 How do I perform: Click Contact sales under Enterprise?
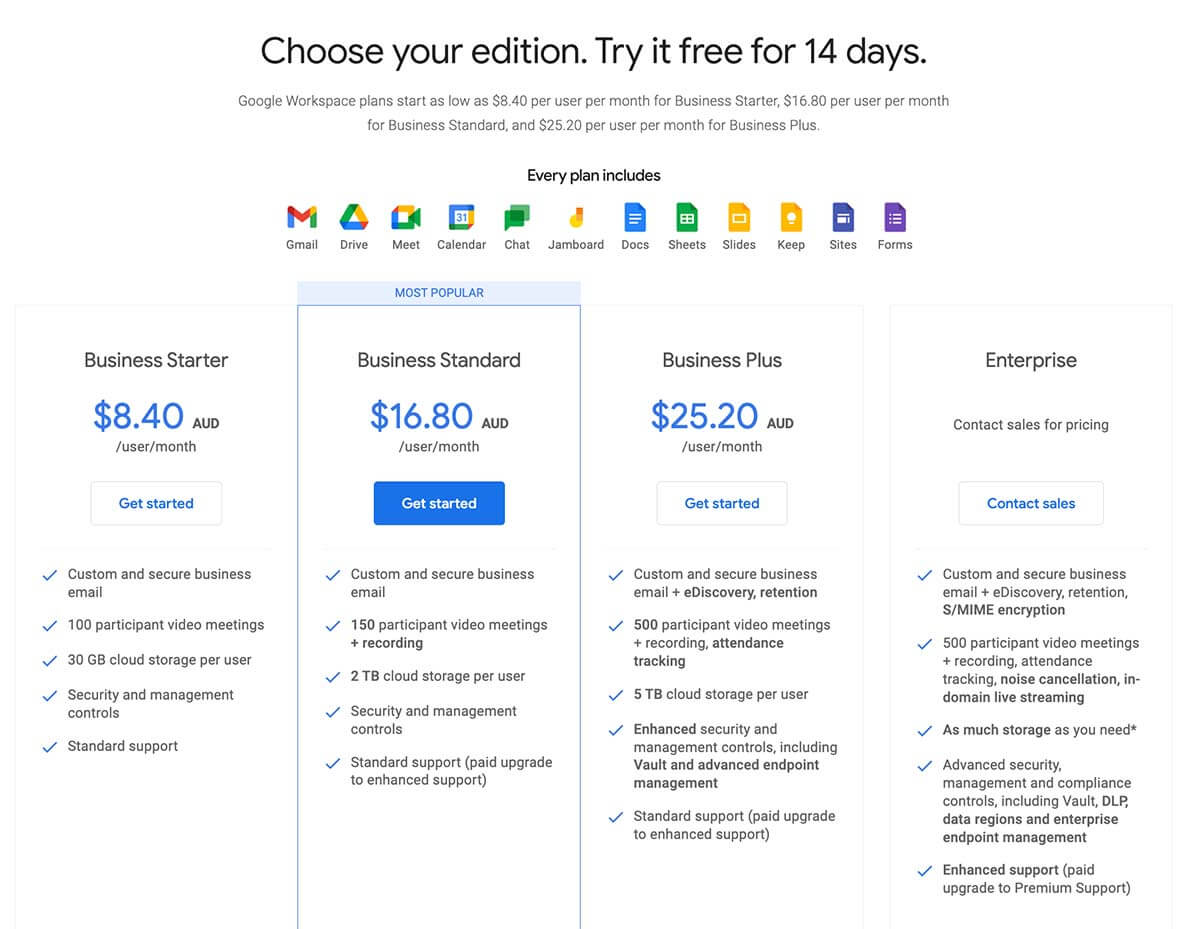click(x=1031, y=503)
